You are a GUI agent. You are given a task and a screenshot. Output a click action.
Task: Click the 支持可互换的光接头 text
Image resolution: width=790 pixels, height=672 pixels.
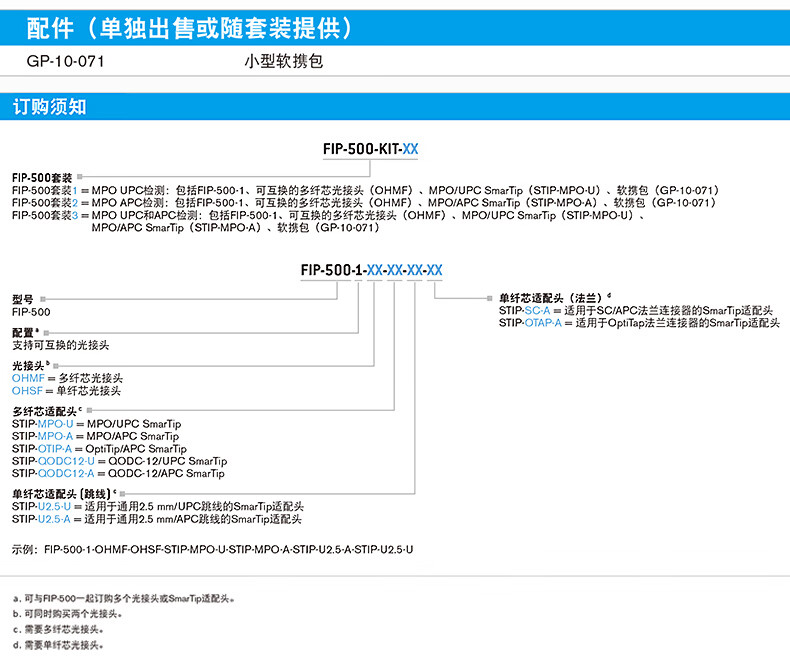pos(60,345)
